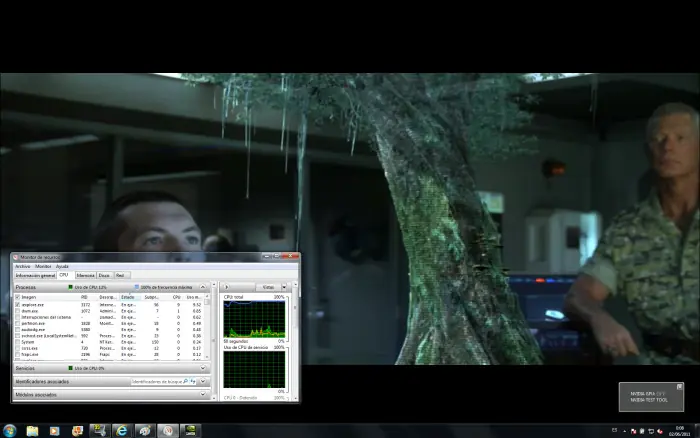Select the CPU tab
The width and height of the screenshot is (700, 438).
coord(64,275)
